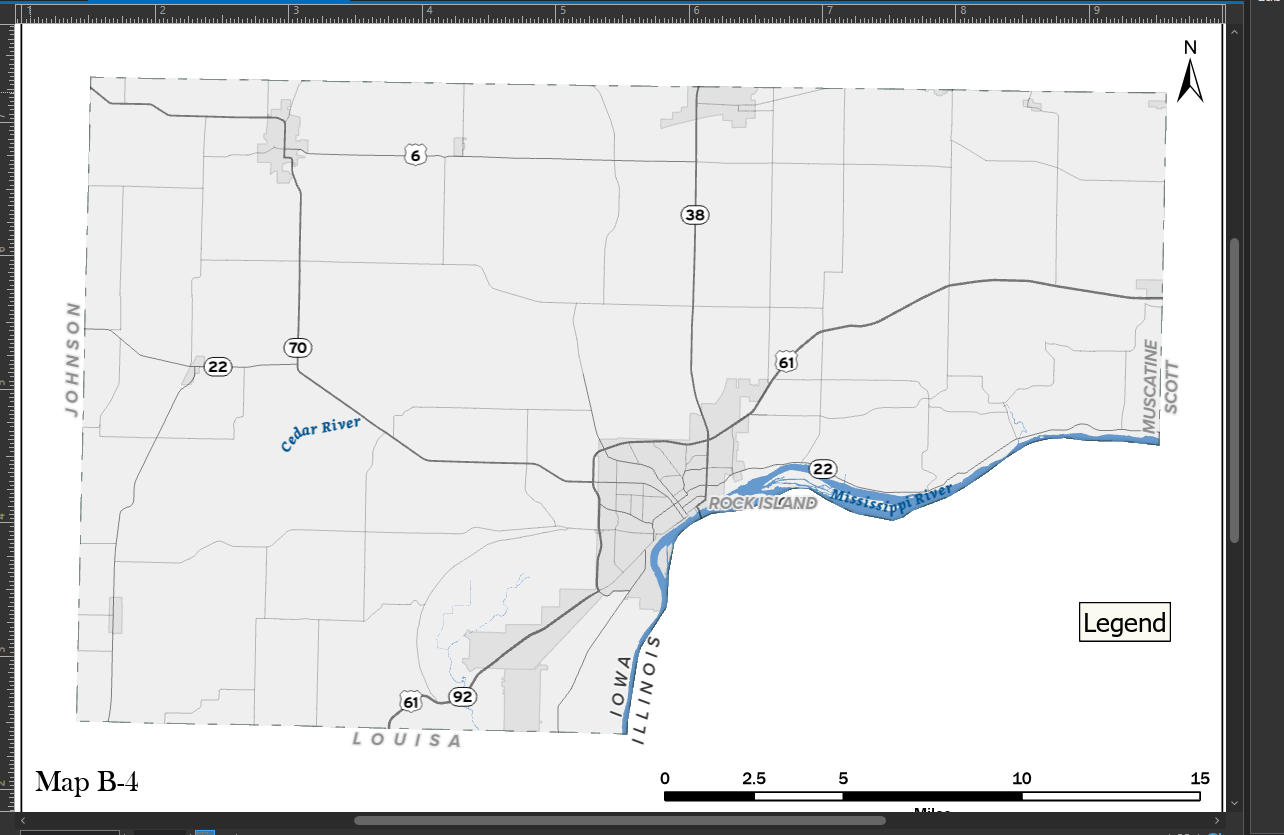Select the Miles scale bar
This screenshot has width=1284, height=835.
[932, 796]
